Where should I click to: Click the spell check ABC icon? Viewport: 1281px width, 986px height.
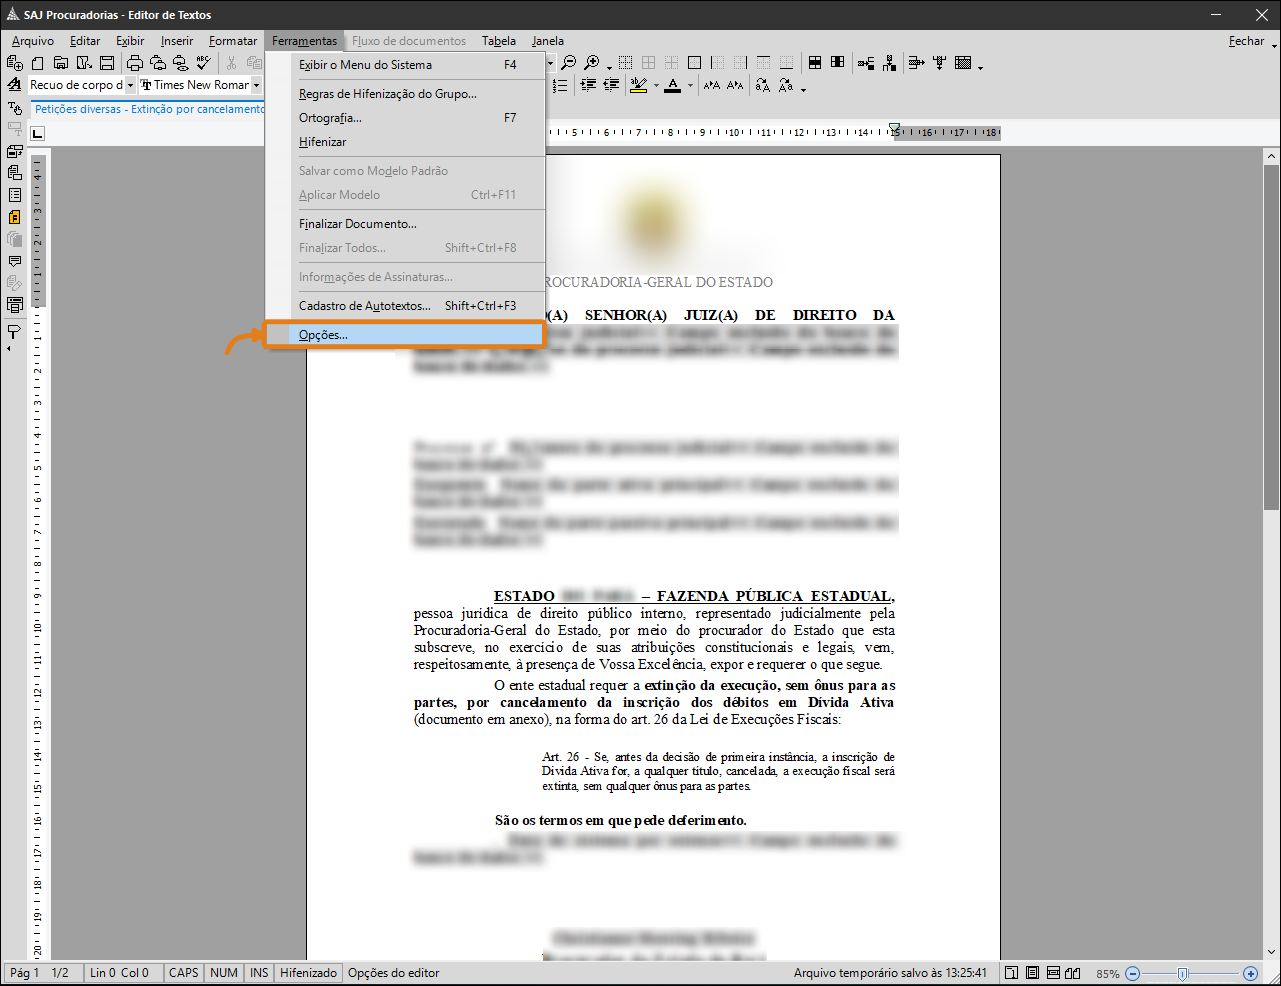tap(204, 63)
